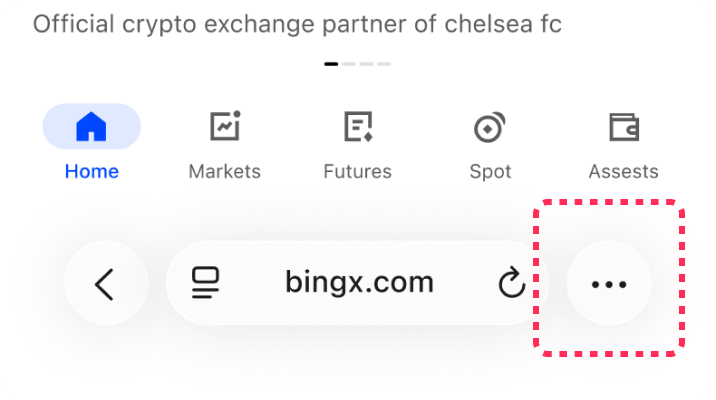Tap the Home house icon
The height and width of the screenshot is (400, 716).
click(x=91, y=127)
